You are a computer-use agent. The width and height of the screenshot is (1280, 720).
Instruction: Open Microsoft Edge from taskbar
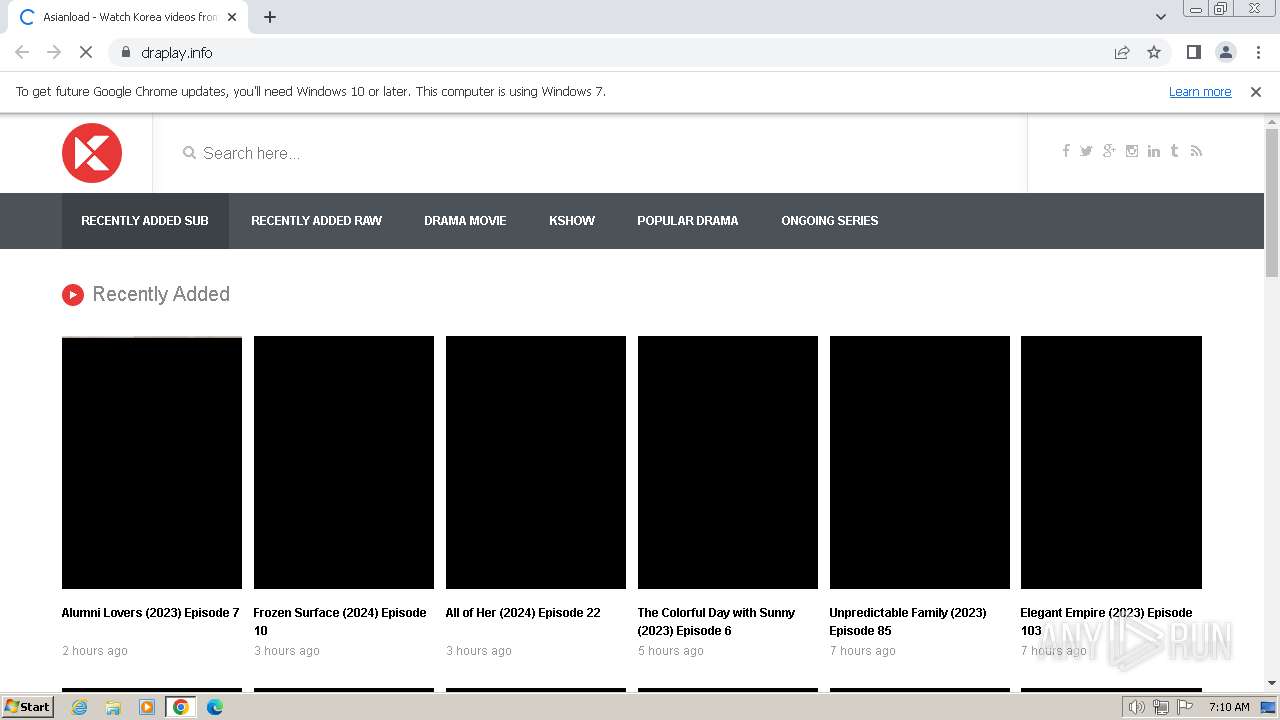(214, 707)
